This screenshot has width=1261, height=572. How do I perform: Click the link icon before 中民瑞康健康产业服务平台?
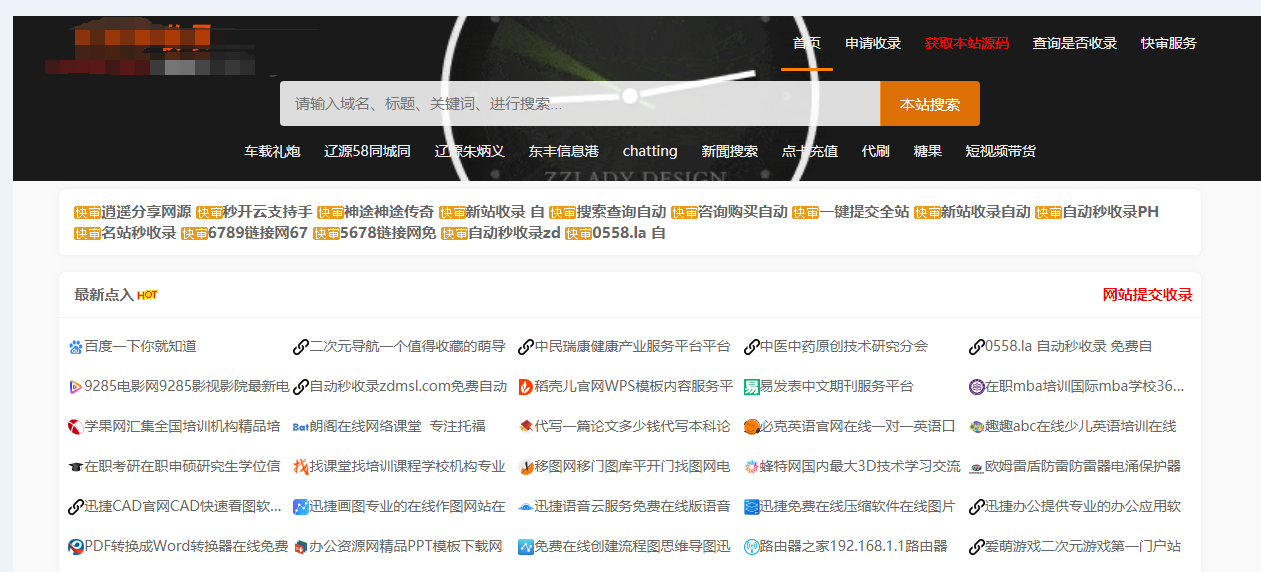tap(526, 347)
